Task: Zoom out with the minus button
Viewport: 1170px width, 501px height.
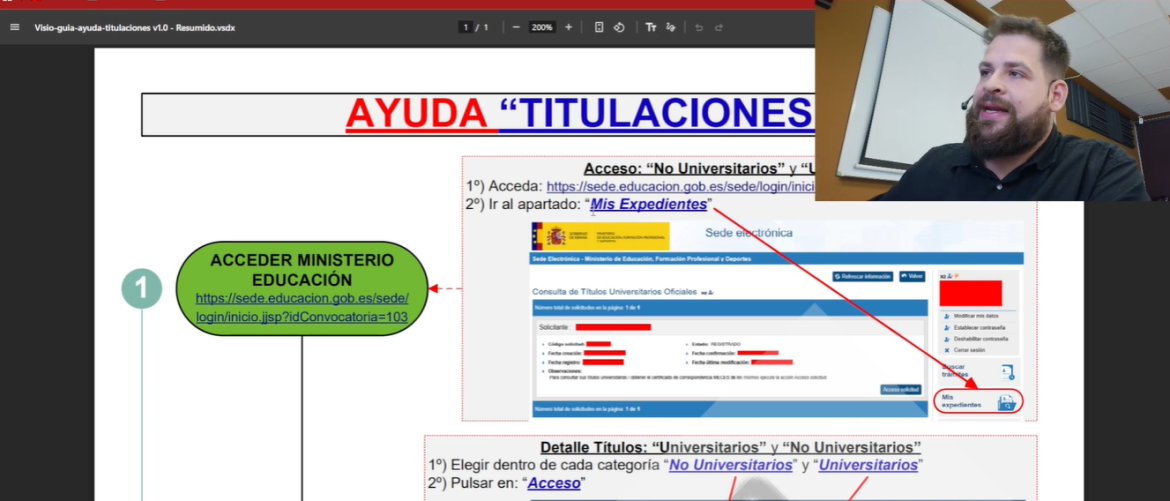Action: (516, 28)
